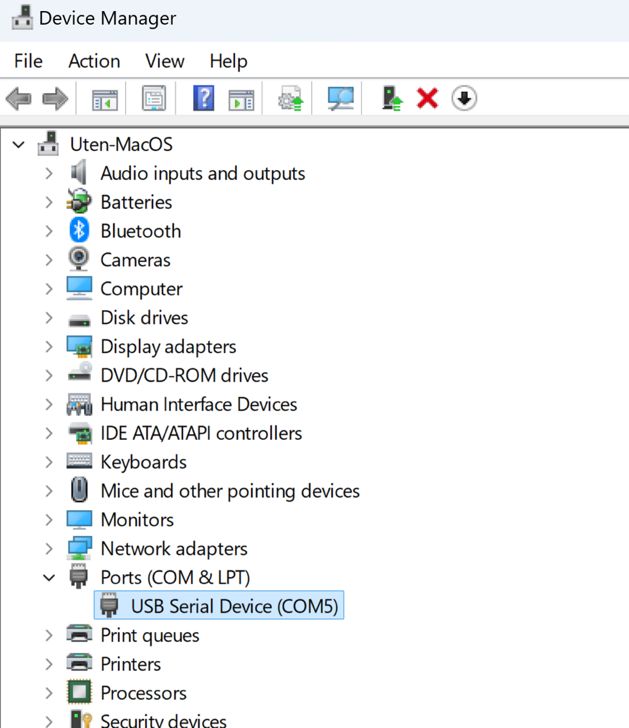Click the Enable device toolbar icon
629x728 pixels.
click(392, 98)
